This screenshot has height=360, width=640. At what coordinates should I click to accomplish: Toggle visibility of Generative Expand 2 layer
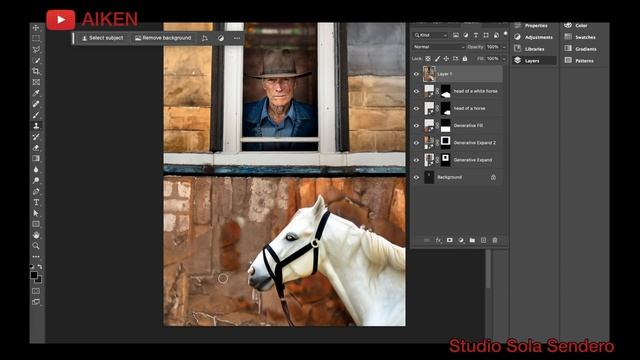pos(416,143)
